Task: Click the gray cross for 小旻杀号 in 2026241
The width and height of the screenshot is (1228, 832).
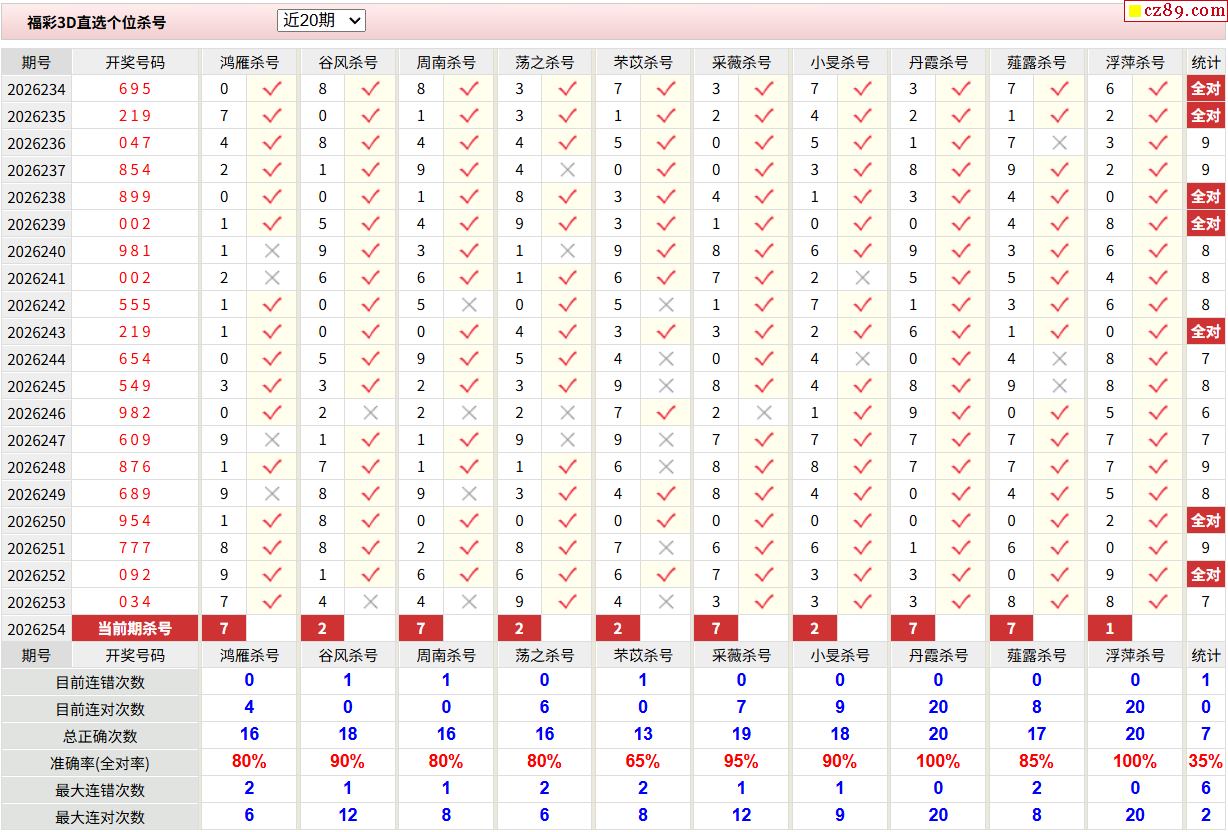Action: [x=863, y=278]
